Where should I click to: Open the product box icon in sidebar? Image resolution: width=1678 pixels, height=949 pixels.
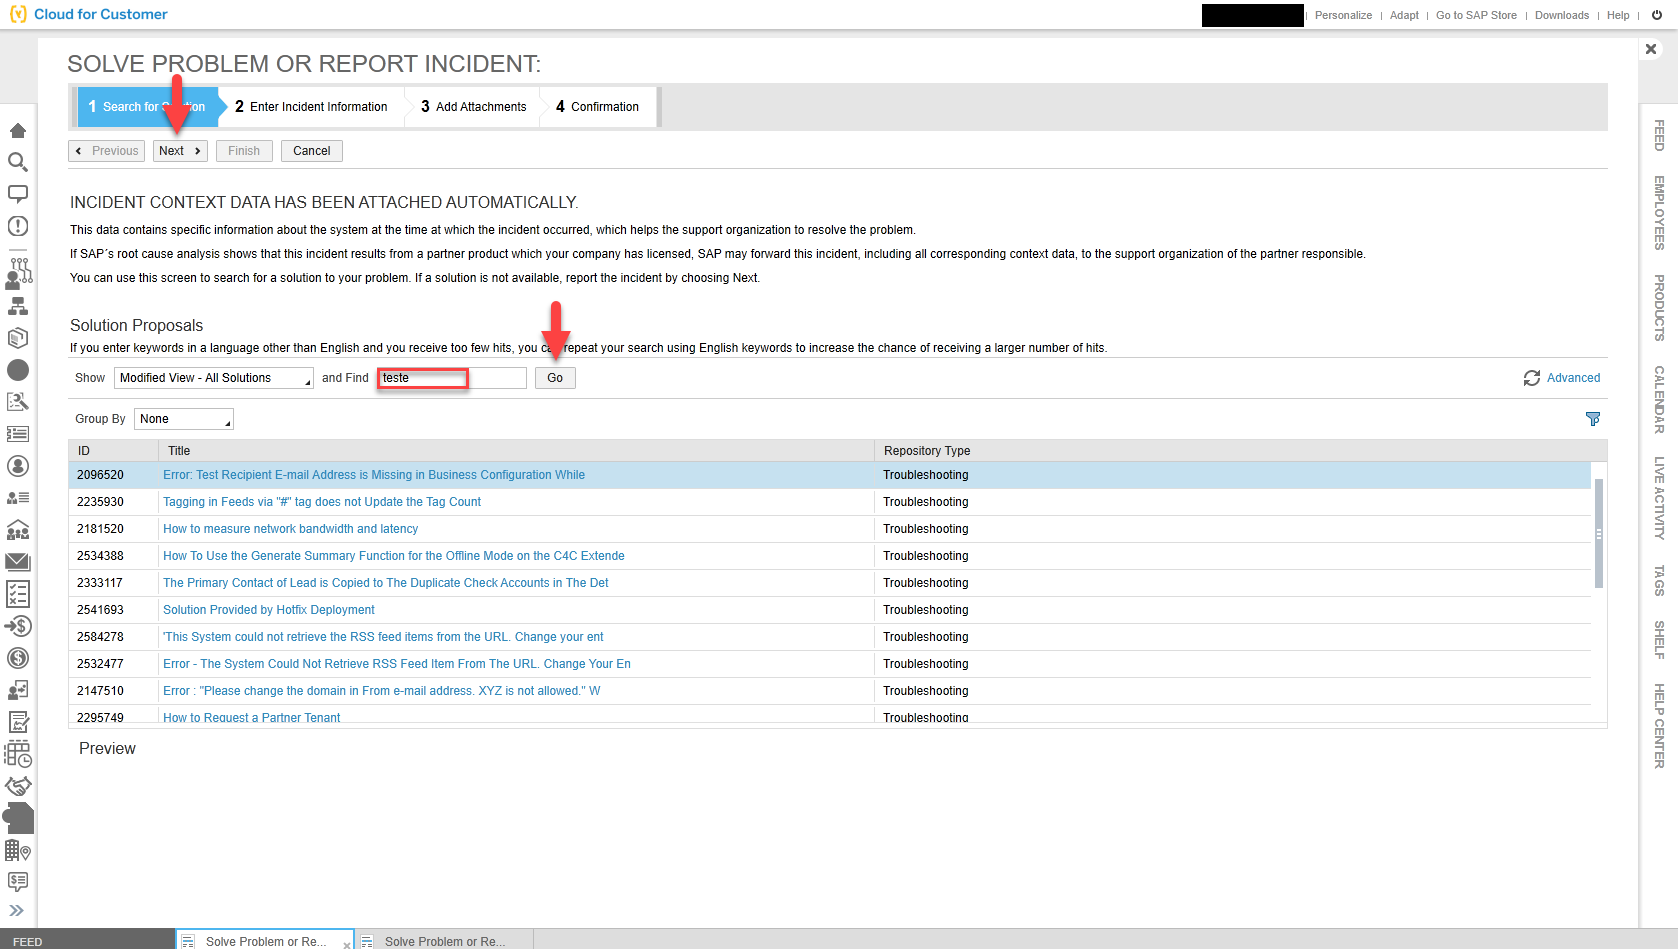[x=18, y=338]
